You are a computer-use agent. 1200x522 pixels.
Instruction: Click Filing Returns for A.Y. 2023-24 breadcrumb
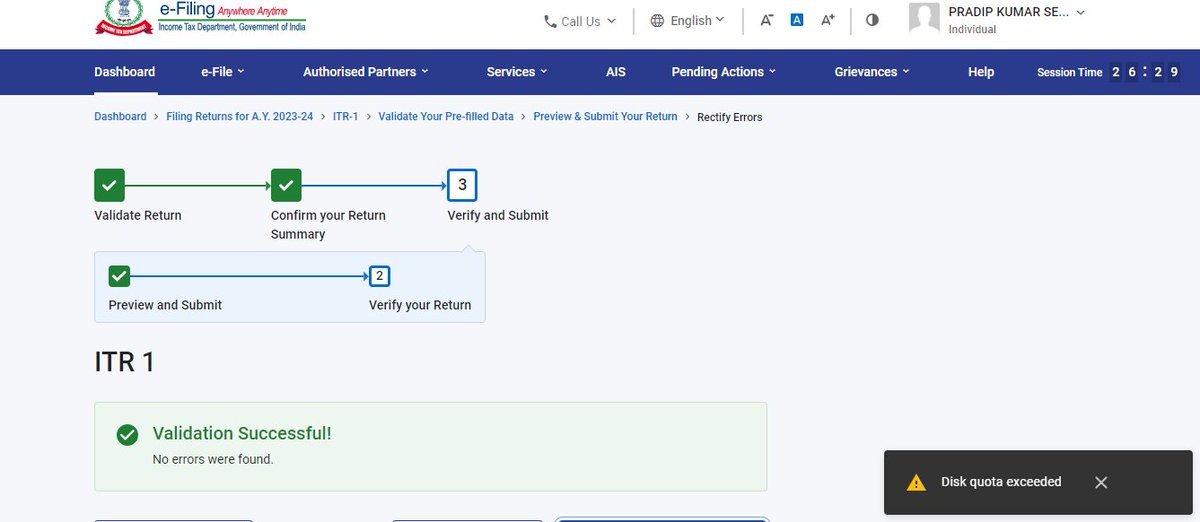click(239, 117)
